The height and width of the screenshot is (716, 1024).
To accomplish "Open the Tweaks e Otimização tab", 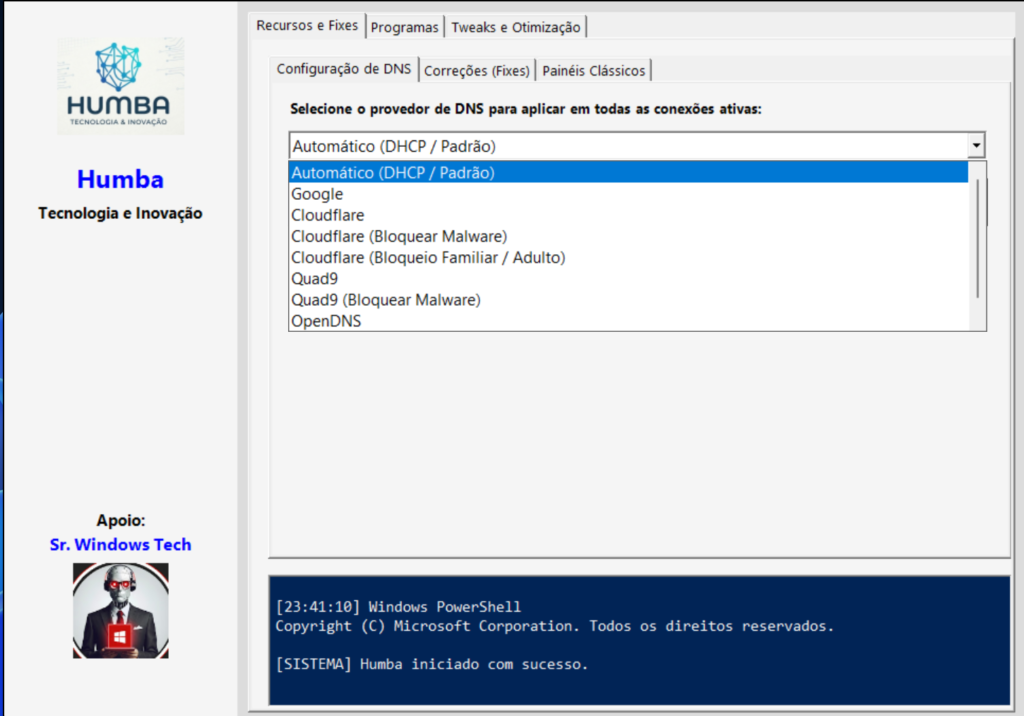I will (515, 27).
